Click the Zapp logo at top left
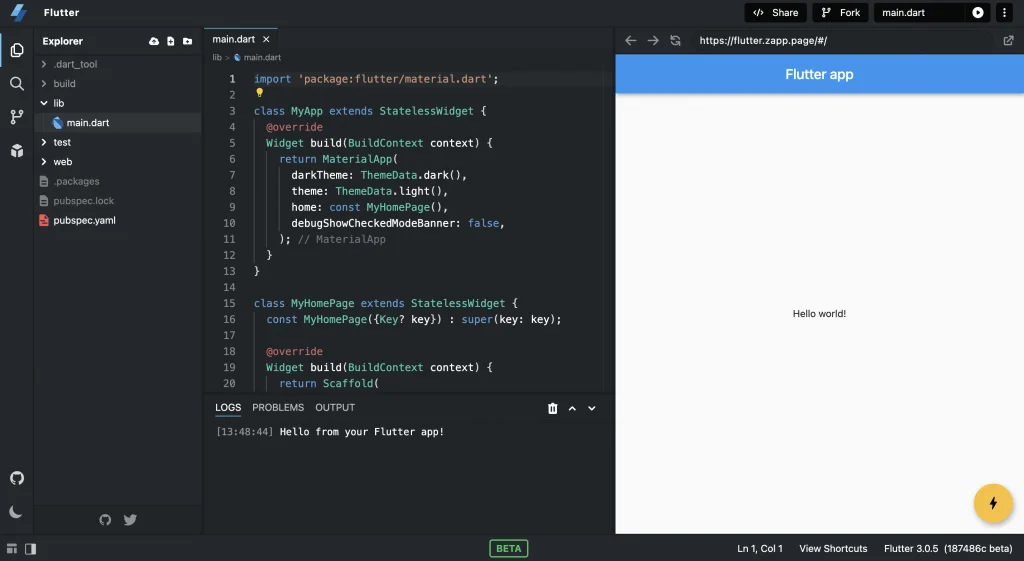Viewport: 1024px width, 561px height. (x=19, y=12)
